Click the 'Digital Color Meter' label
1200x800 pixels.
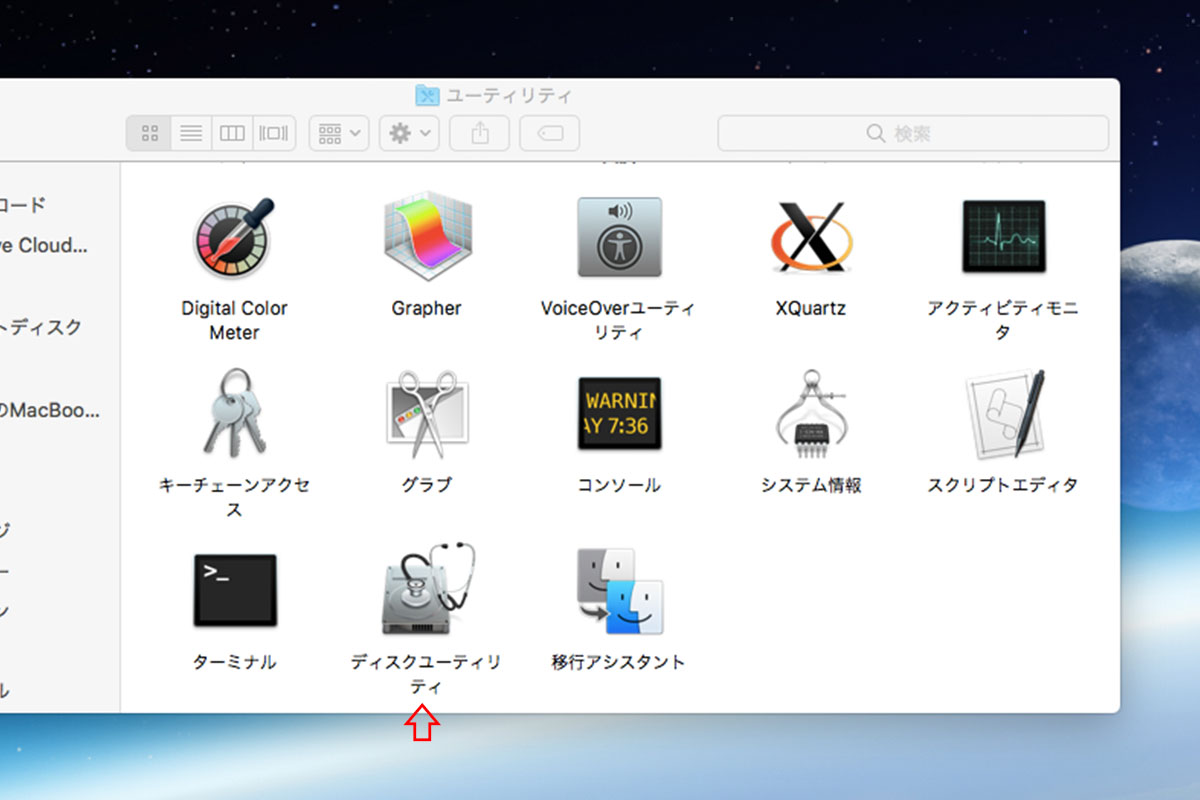(234, 320)
